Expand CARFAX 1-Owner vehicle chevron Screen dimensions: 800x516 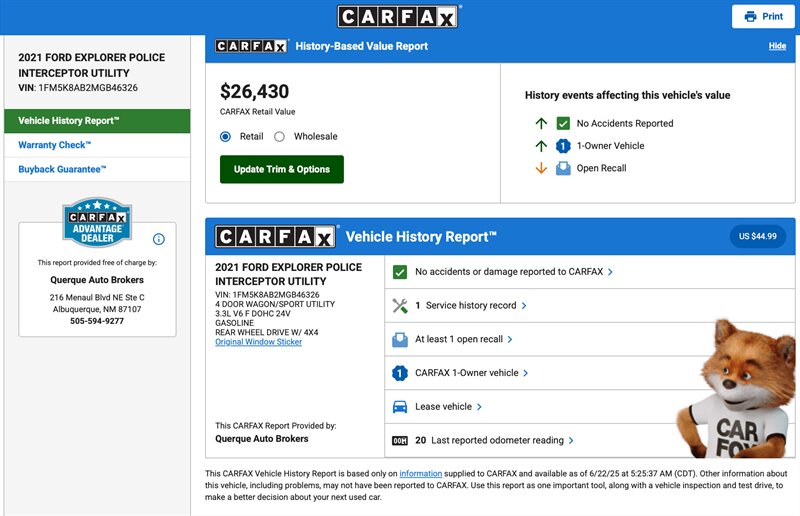pyautogui.click(x=526, y=373)
